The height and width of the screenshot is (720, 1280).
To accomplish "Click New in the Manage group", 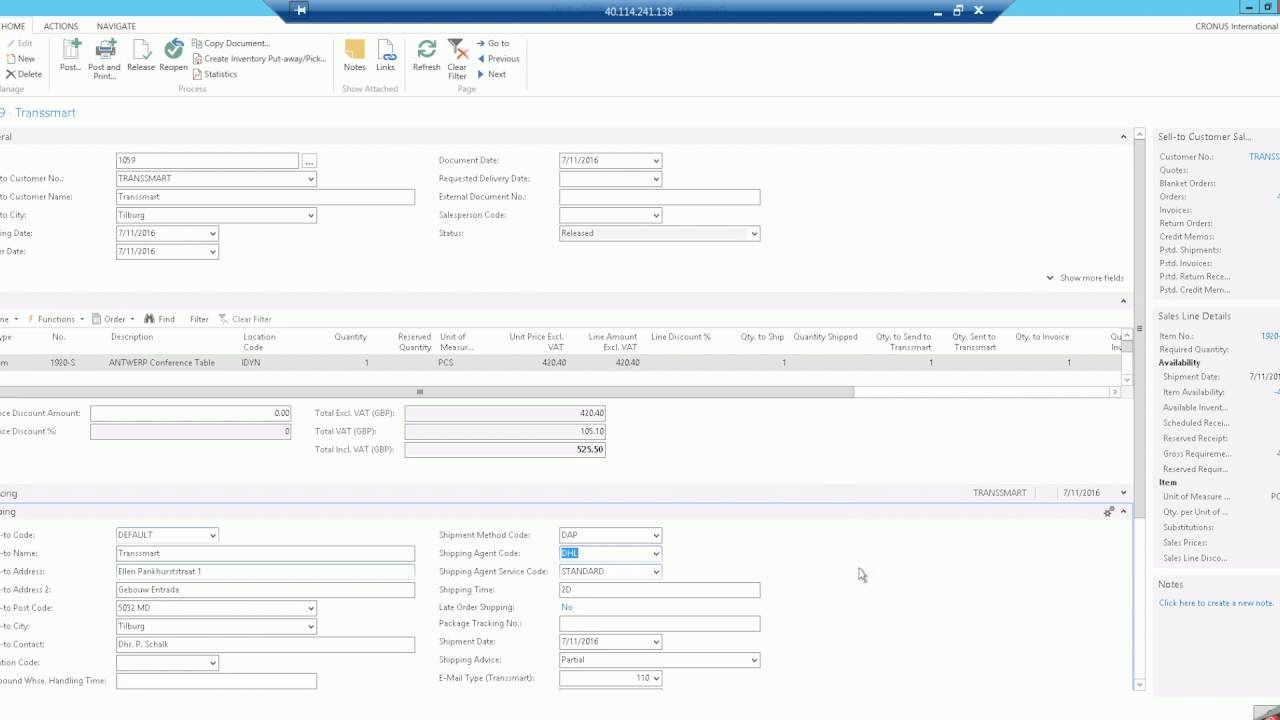I will [x=20, y=59].
